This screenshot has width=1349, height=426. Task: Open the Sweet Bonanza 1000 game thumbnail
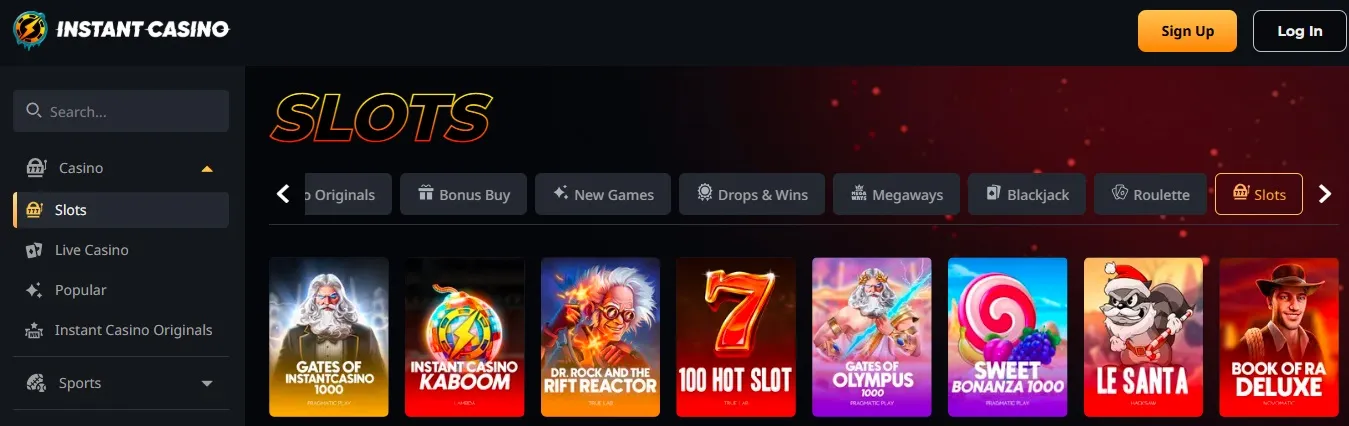pos(1007,337)
